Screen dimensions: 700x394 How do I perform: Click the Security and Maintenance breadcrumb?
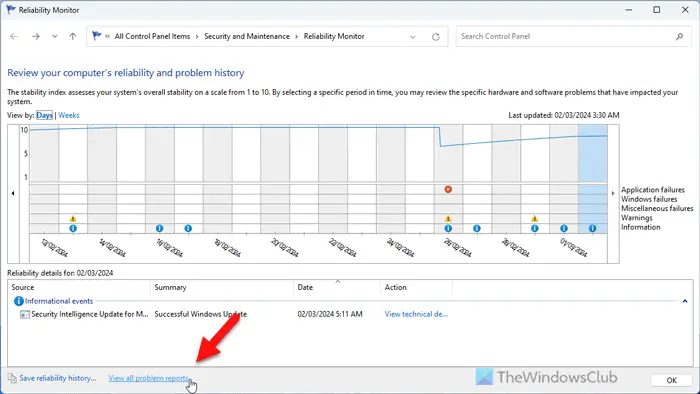click(x=247, y=36)
